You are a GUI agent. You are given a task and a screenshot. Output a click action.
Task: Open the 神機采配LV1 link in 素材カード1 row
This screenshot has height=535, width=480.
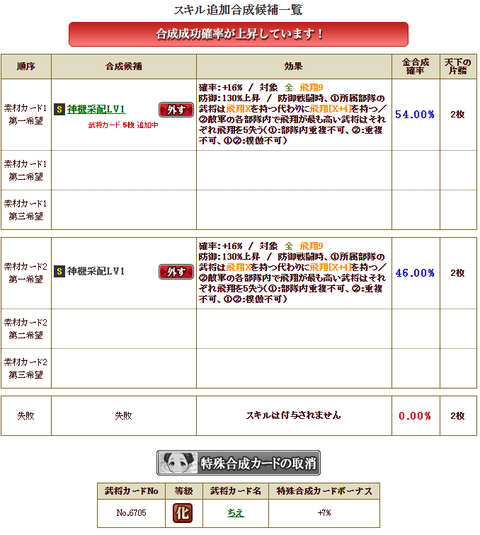(x=96, y=109)
